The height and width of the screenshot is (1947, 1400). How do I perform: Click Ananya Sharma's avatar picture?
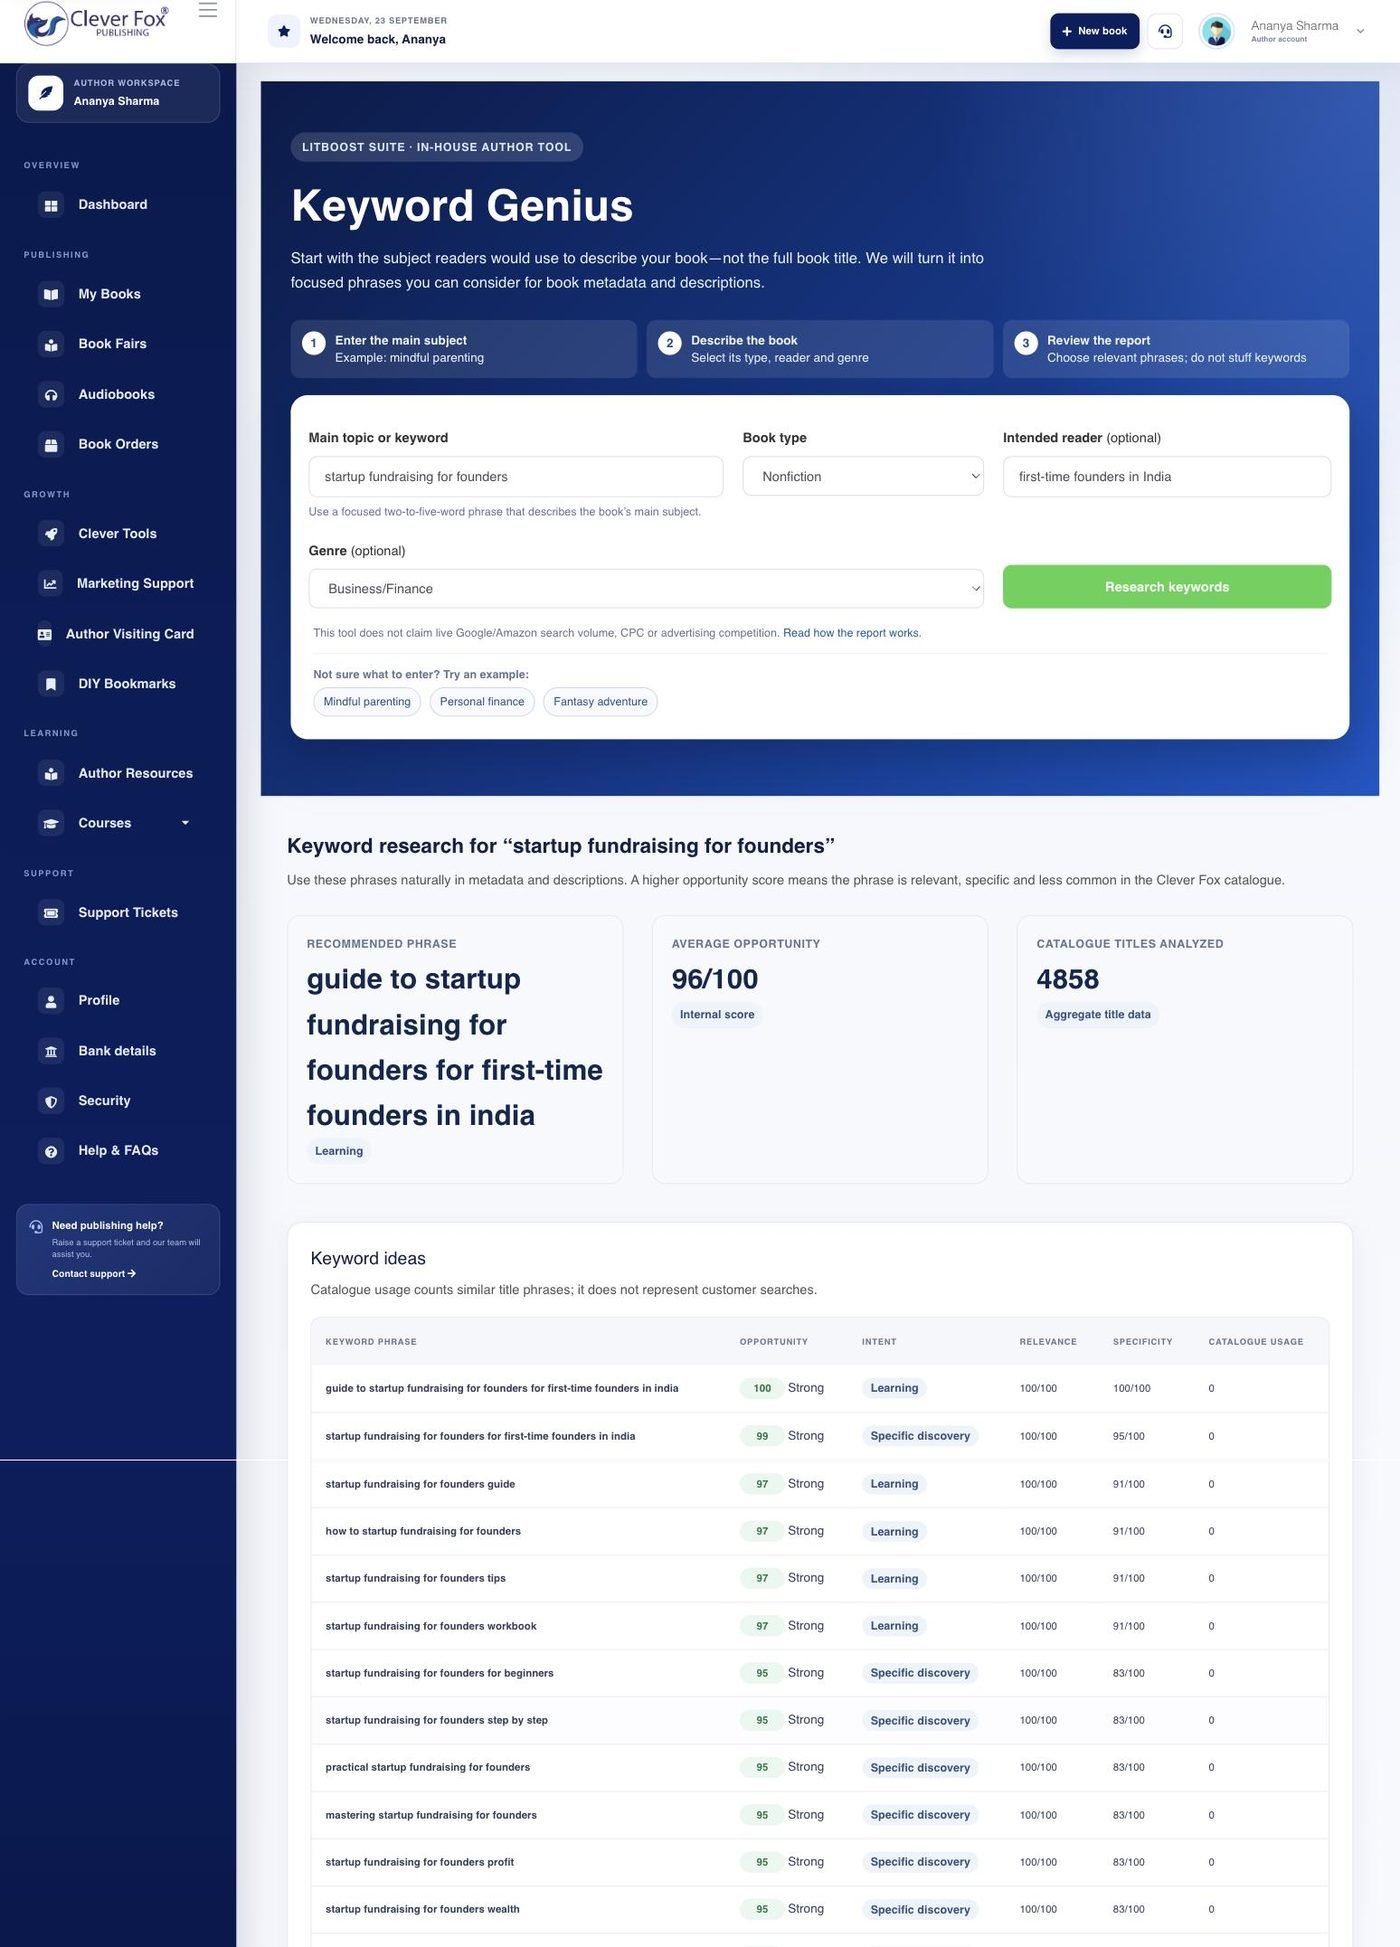coord(1216,31)
